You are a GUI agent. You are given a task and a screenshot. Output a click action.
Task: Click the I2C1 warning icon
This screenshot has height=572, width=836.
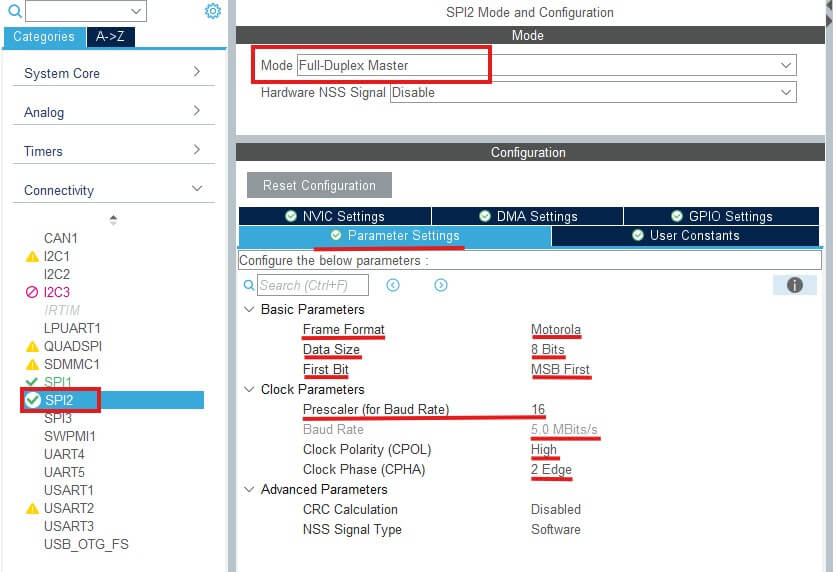coord(32,257)
